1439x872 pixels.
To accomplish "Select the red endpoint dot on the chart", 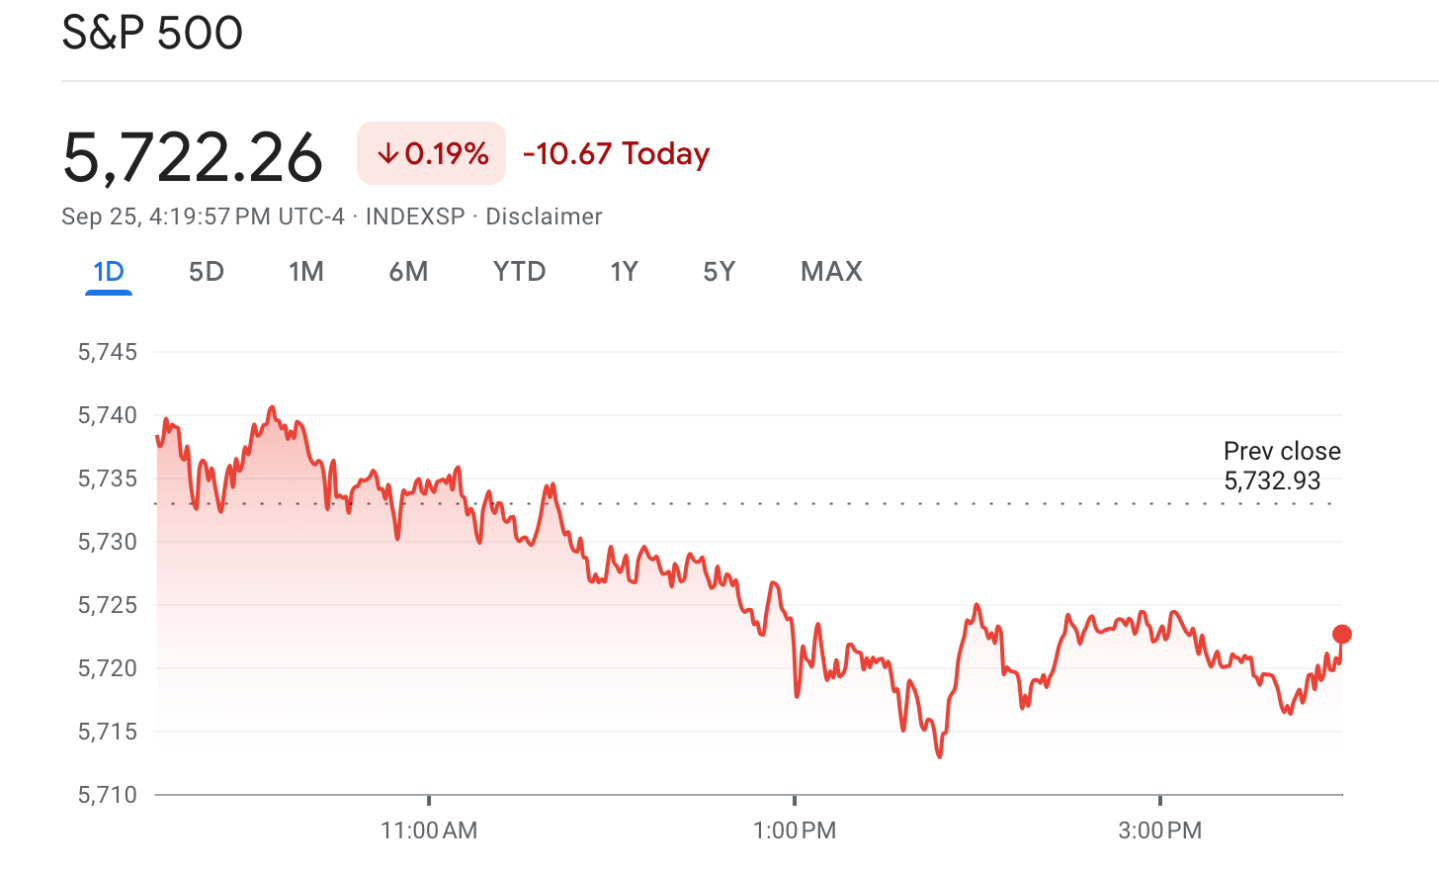I will pyautogui.click(x=1340, y=633).
